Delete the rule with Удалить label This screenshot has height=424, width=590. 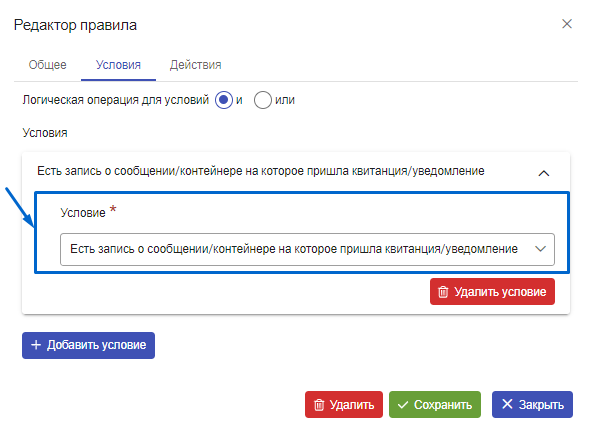point(352,405)
